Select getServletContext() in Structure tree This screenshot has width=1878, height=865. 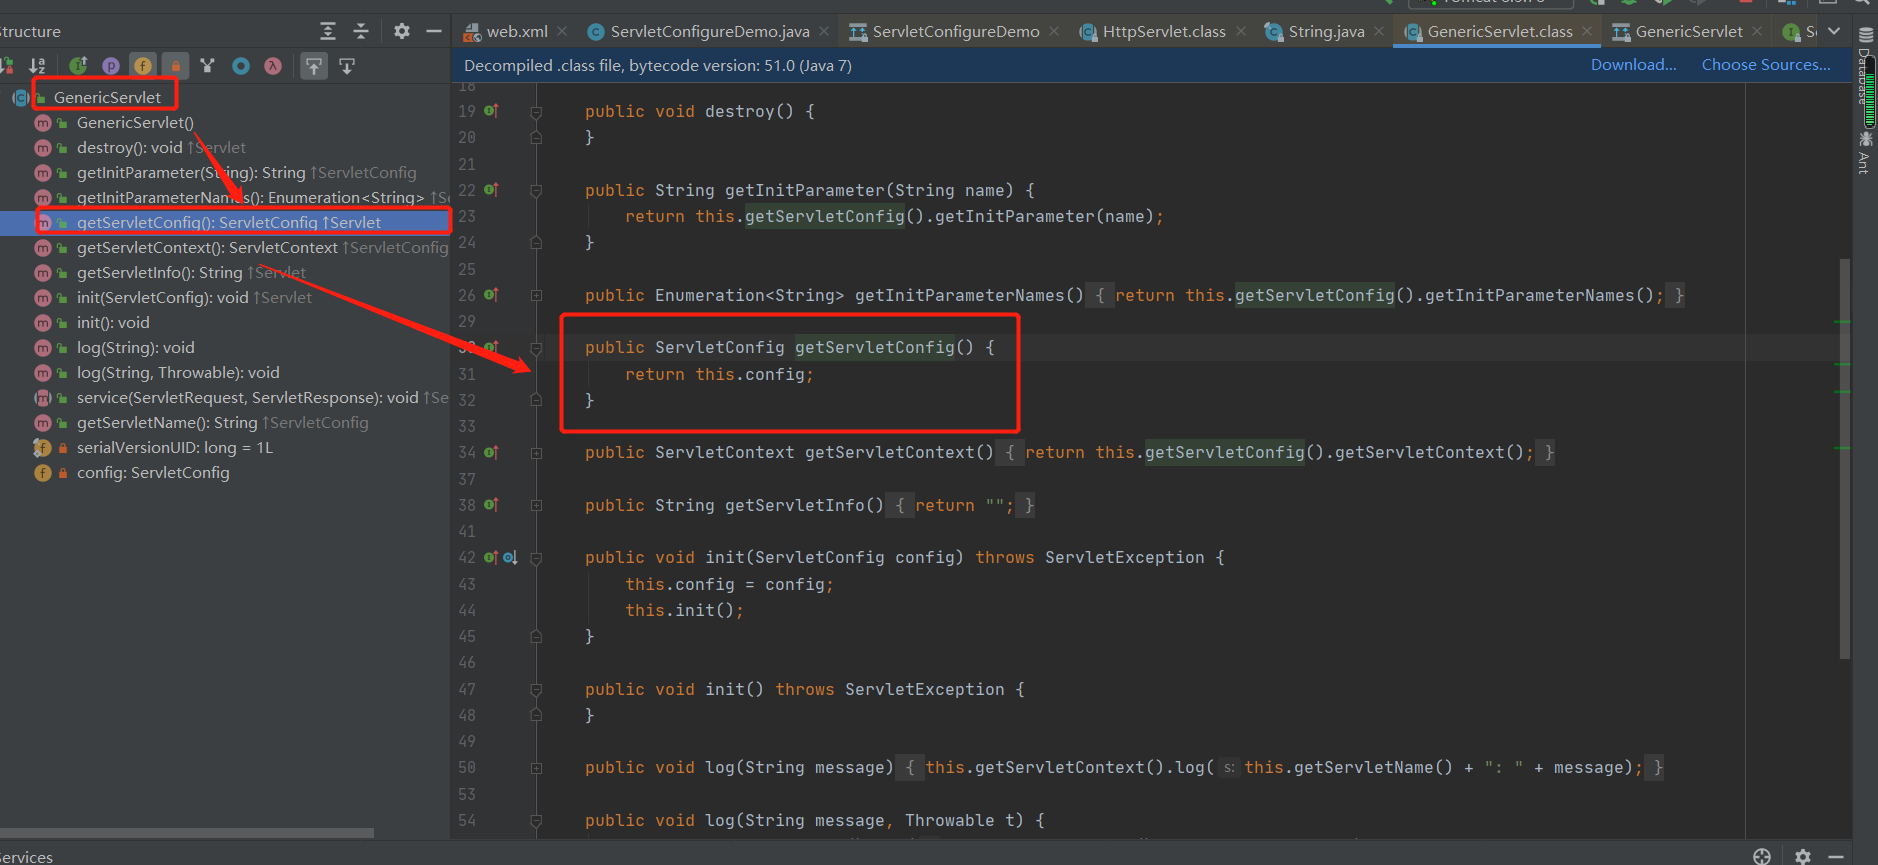[207, 247]
